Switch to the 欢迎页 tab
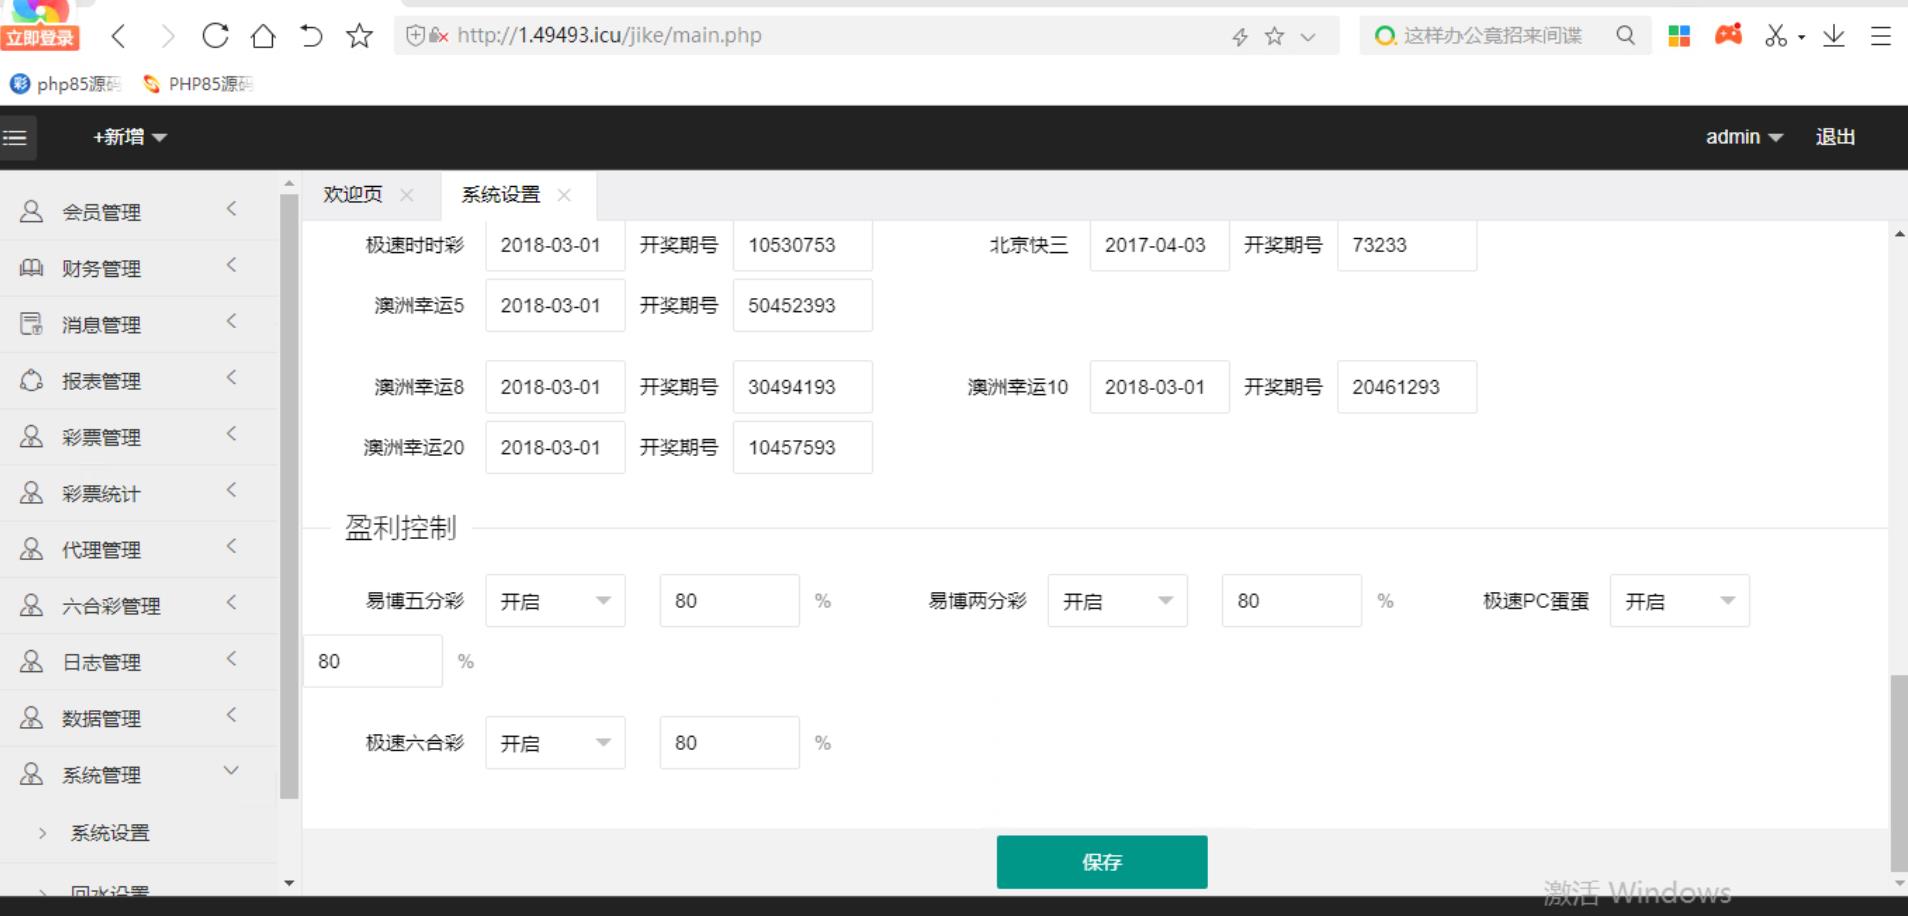 click(x=353, y=195)
